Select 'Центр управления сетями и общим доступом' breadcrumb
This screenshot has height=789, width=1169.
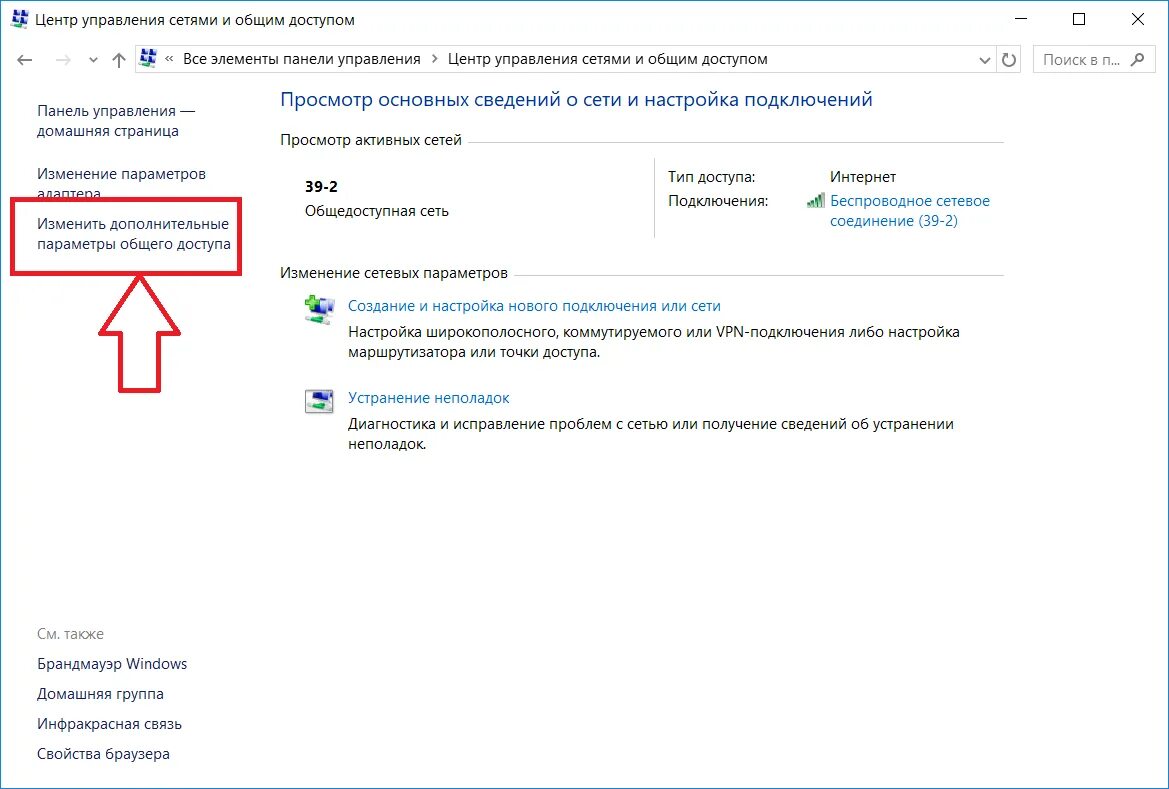[608, 59]
